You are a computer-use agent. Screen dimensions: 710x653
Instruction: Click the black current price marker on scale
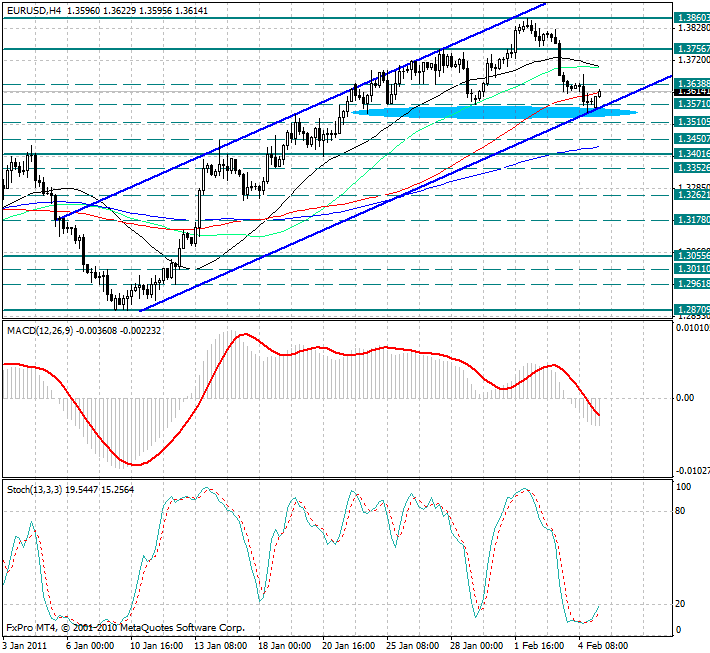692,92
